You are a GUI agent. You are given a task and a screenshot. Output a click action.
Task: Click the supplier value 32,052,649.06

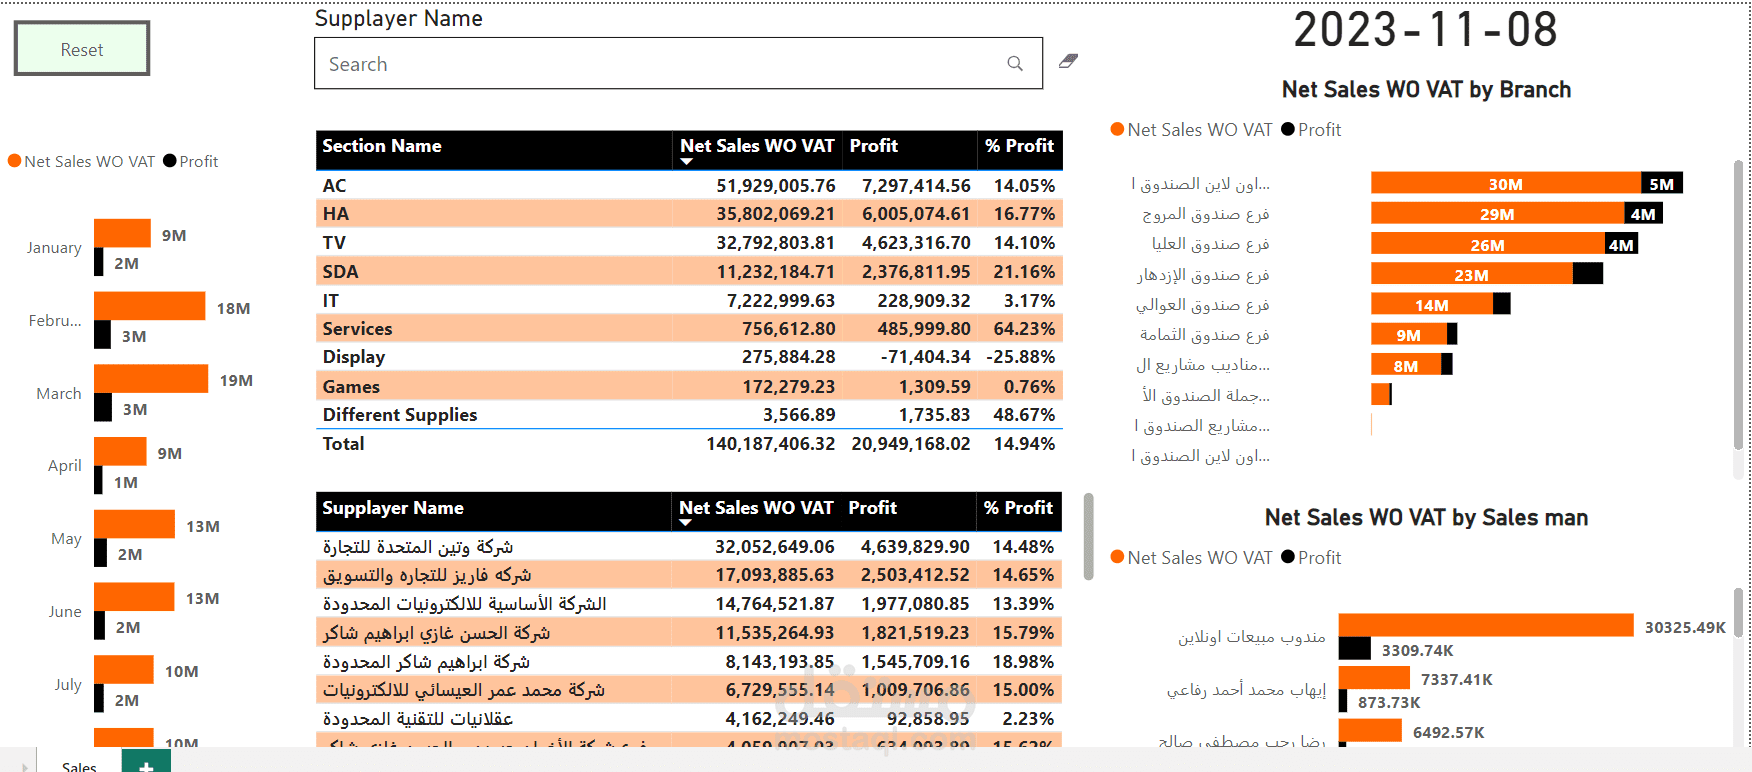pyautogui.click(x=774, y=547)
